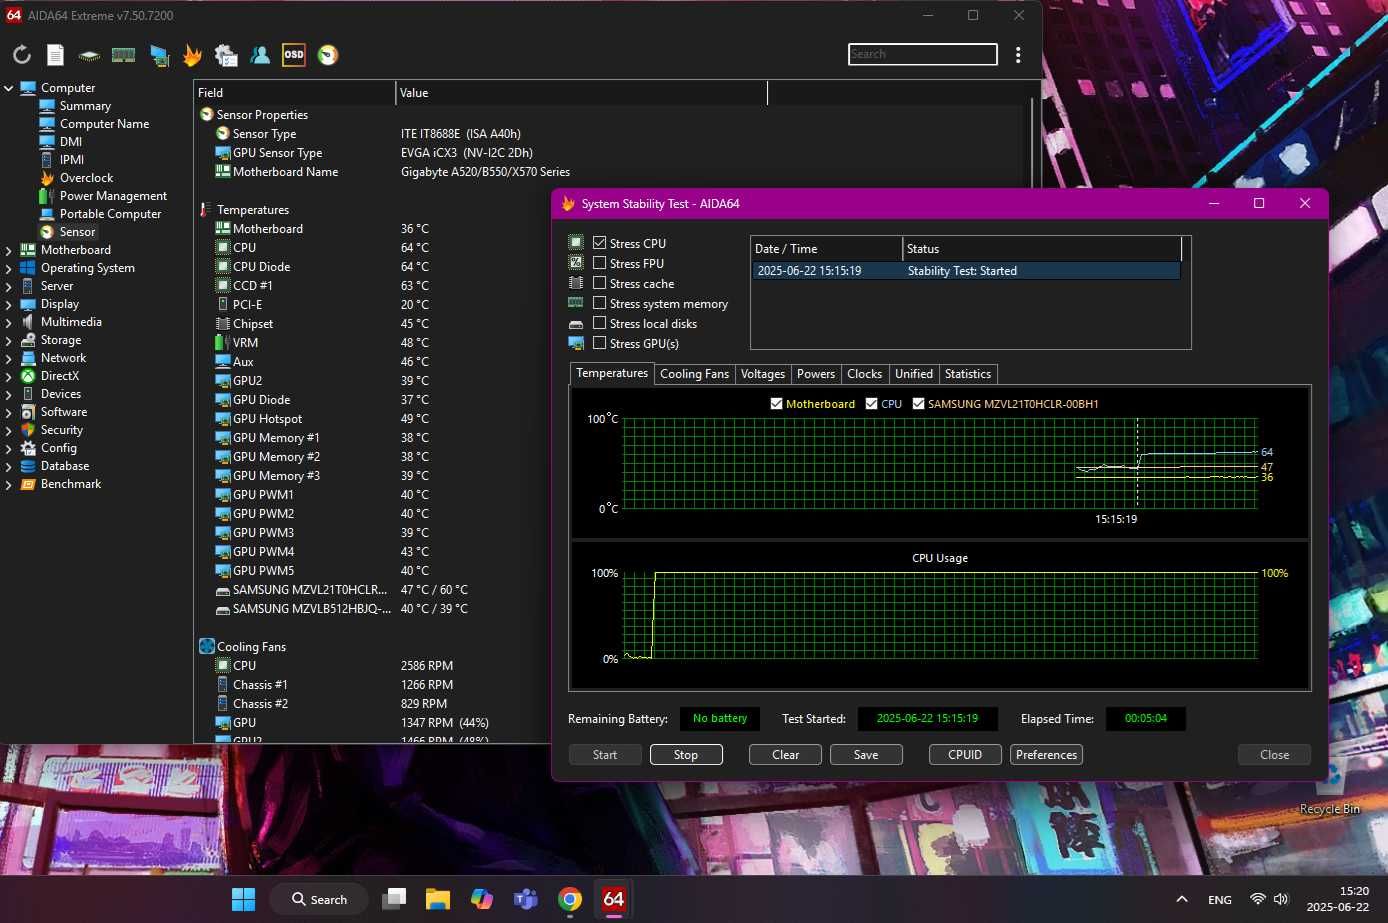Toggle CPU graph legend checkbox
This screenshot has height=923, width=1388.
[x=872, y=404]
